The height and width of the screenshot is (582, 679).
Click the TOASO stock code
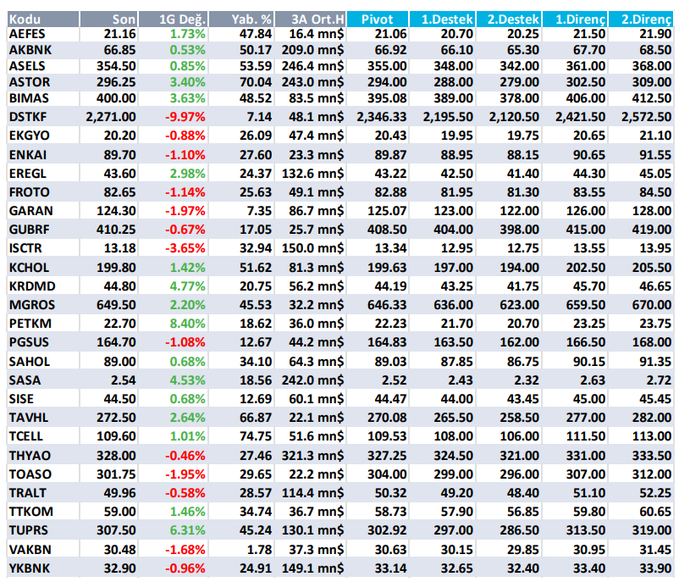click(x=30, y=474)
